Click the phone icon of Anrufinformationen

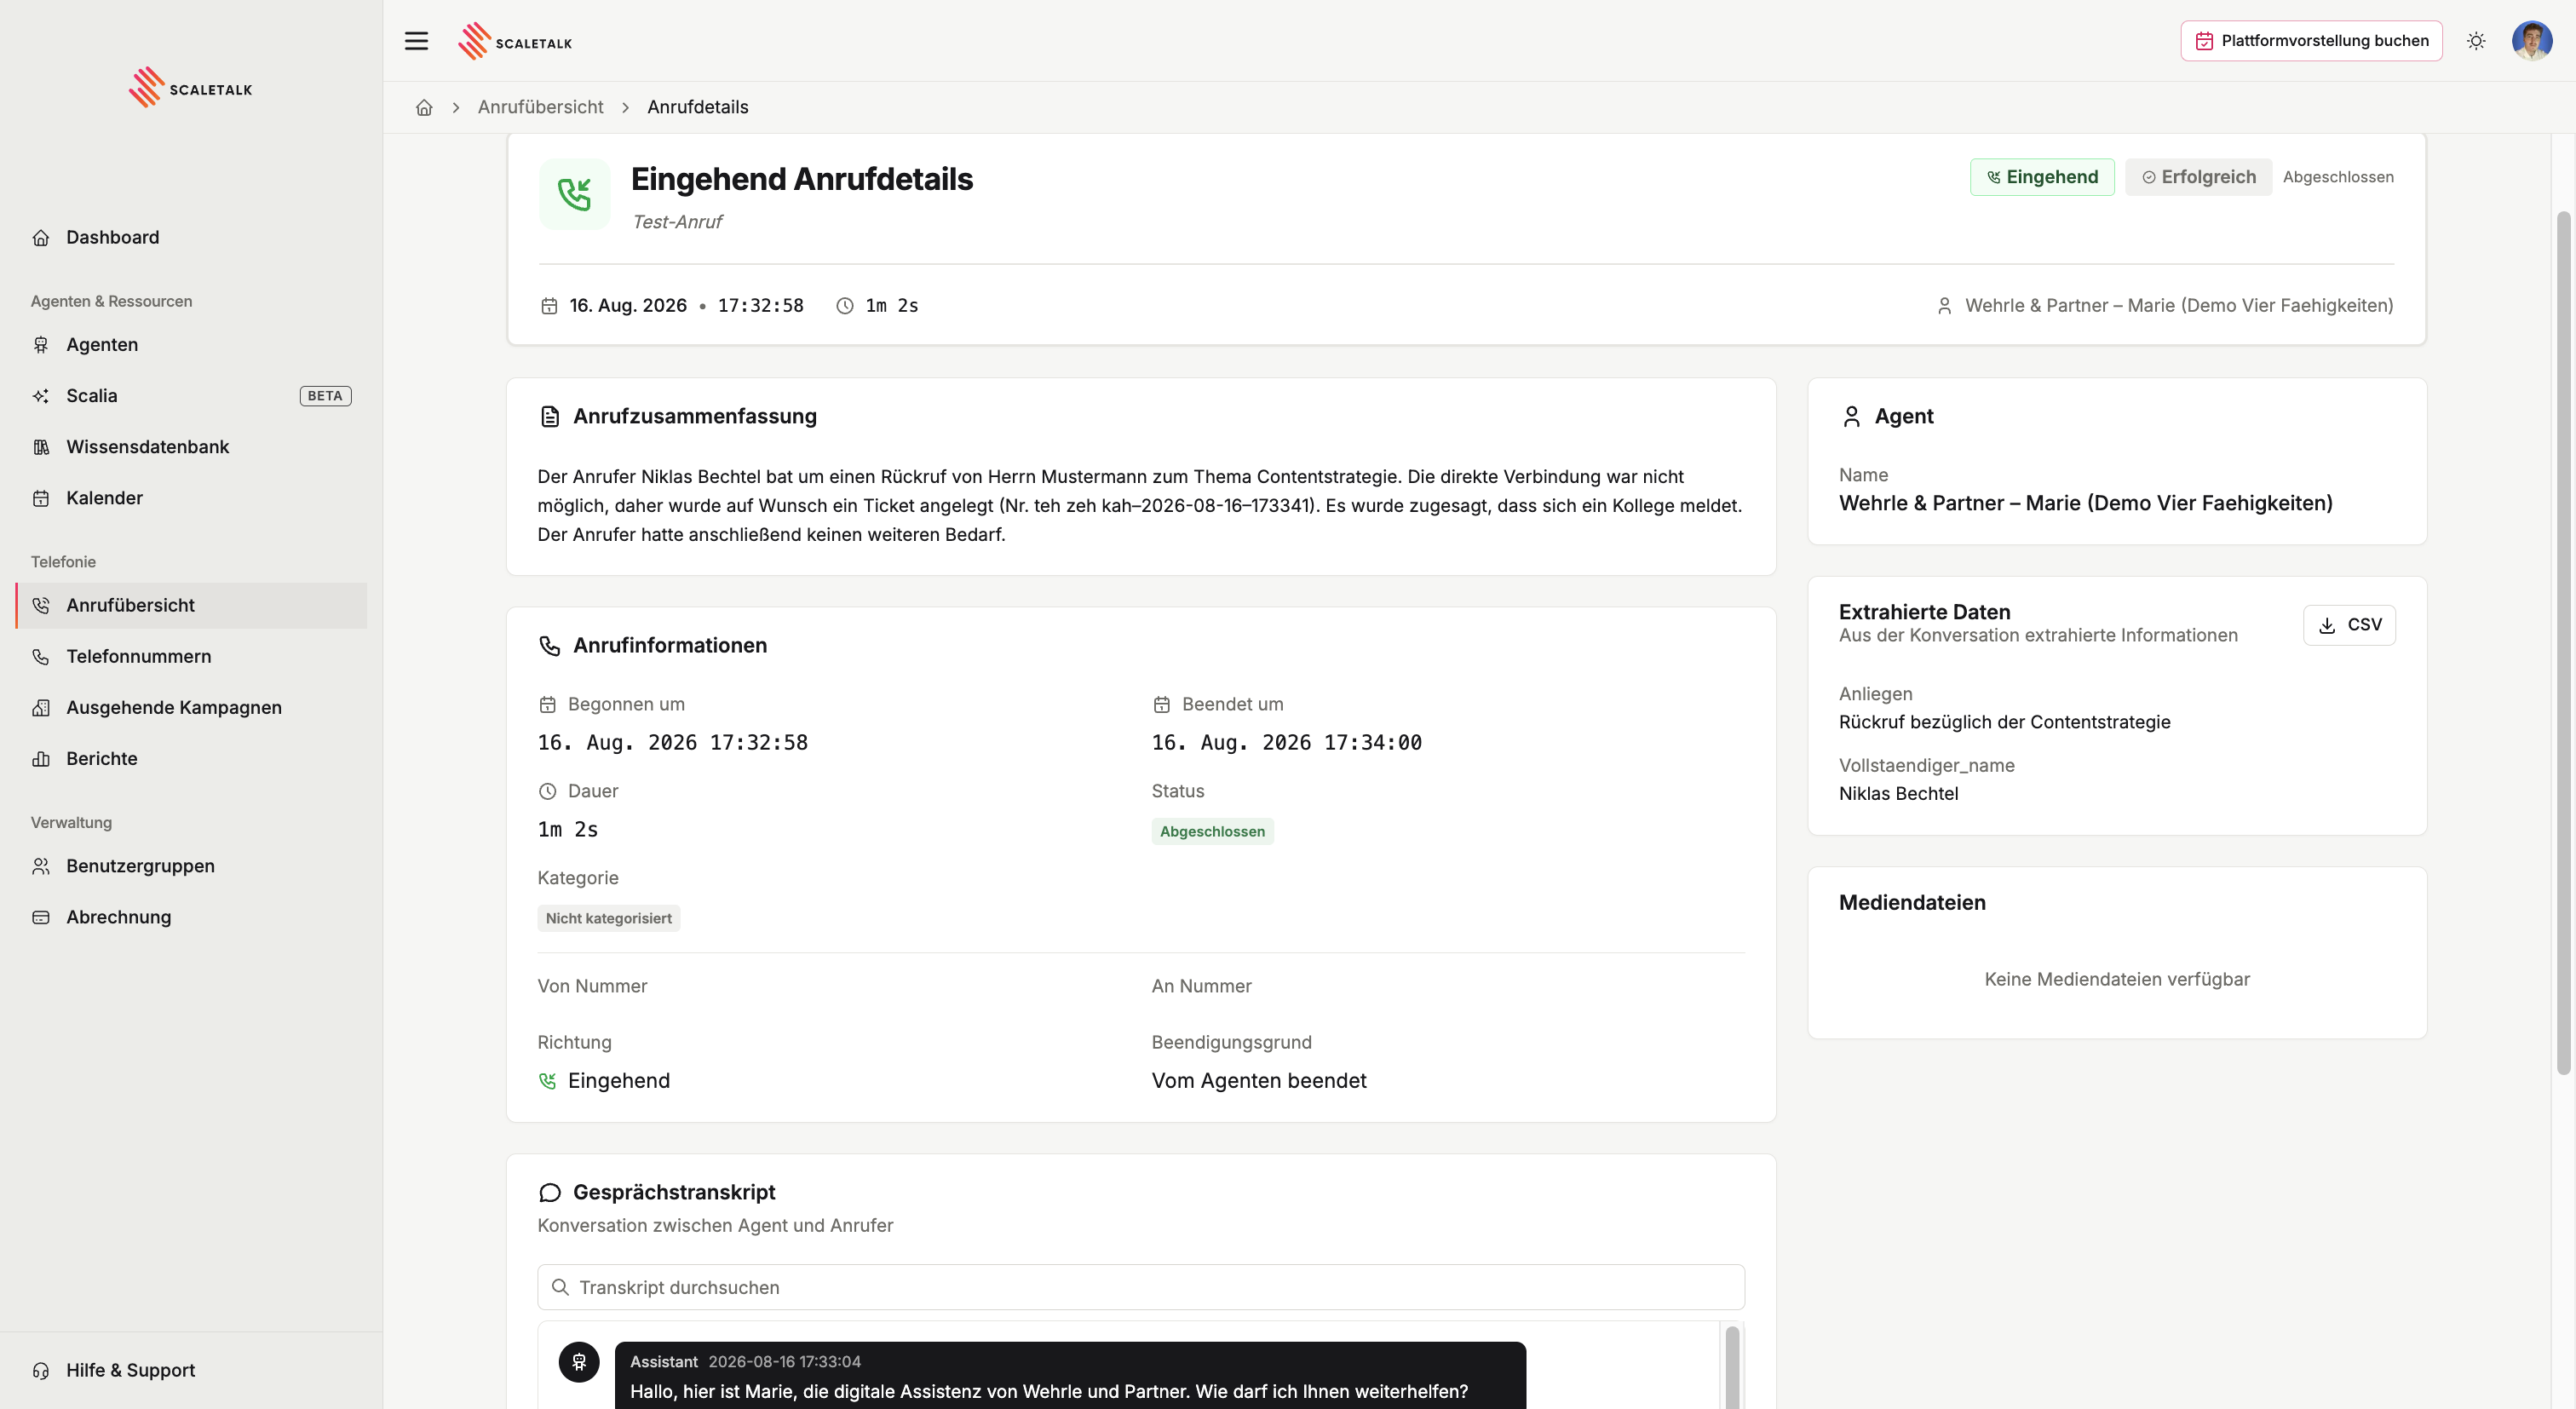pos(549,646)
